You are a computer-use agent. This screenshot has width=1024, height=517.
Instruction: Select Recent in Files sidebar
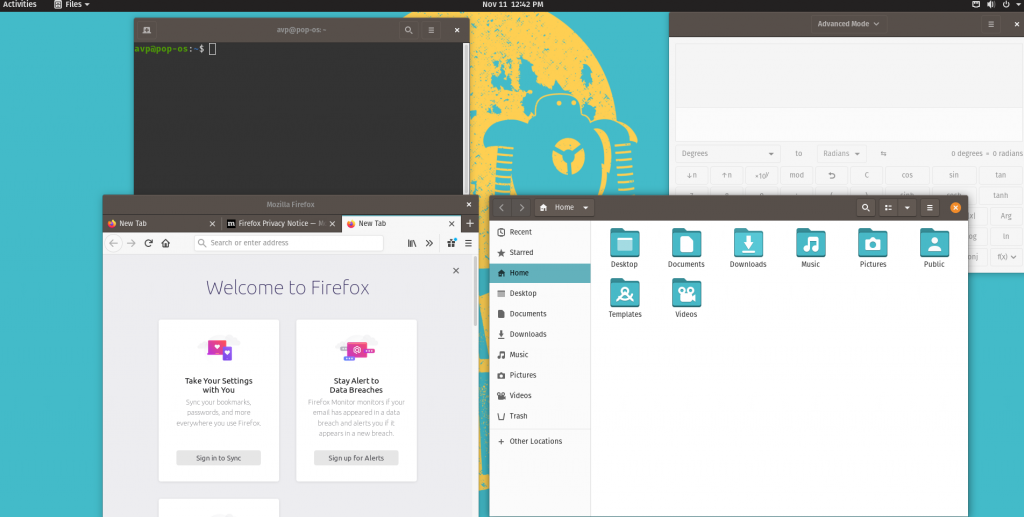tap(540, 232)
